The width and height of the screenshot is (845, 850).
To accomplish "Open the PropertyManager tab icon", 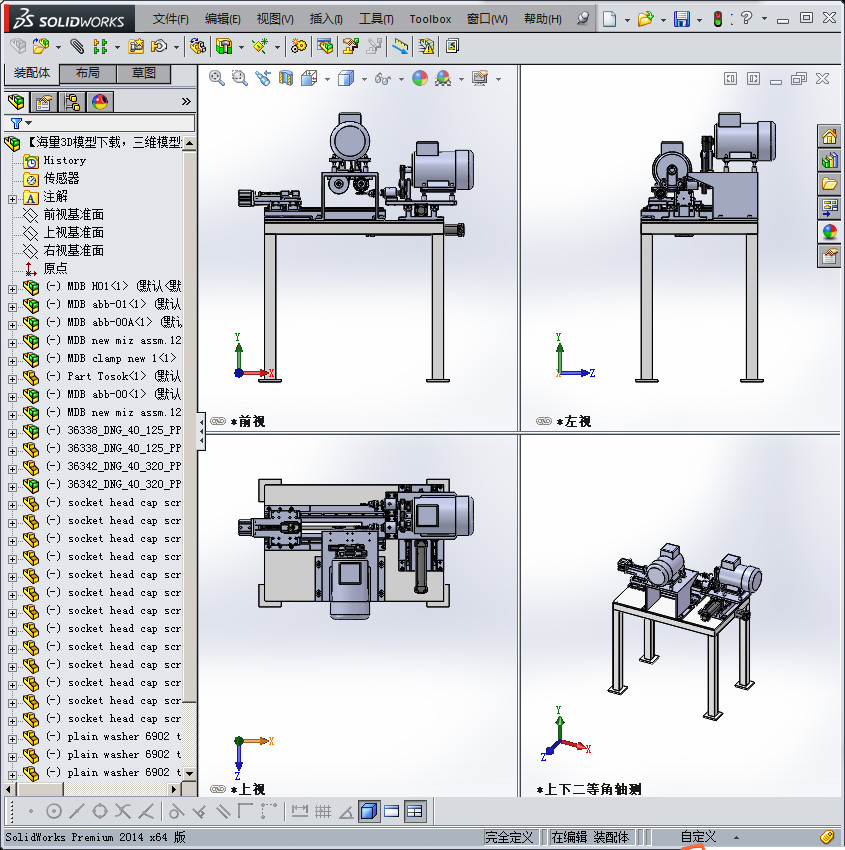I will tap(44, 101).
